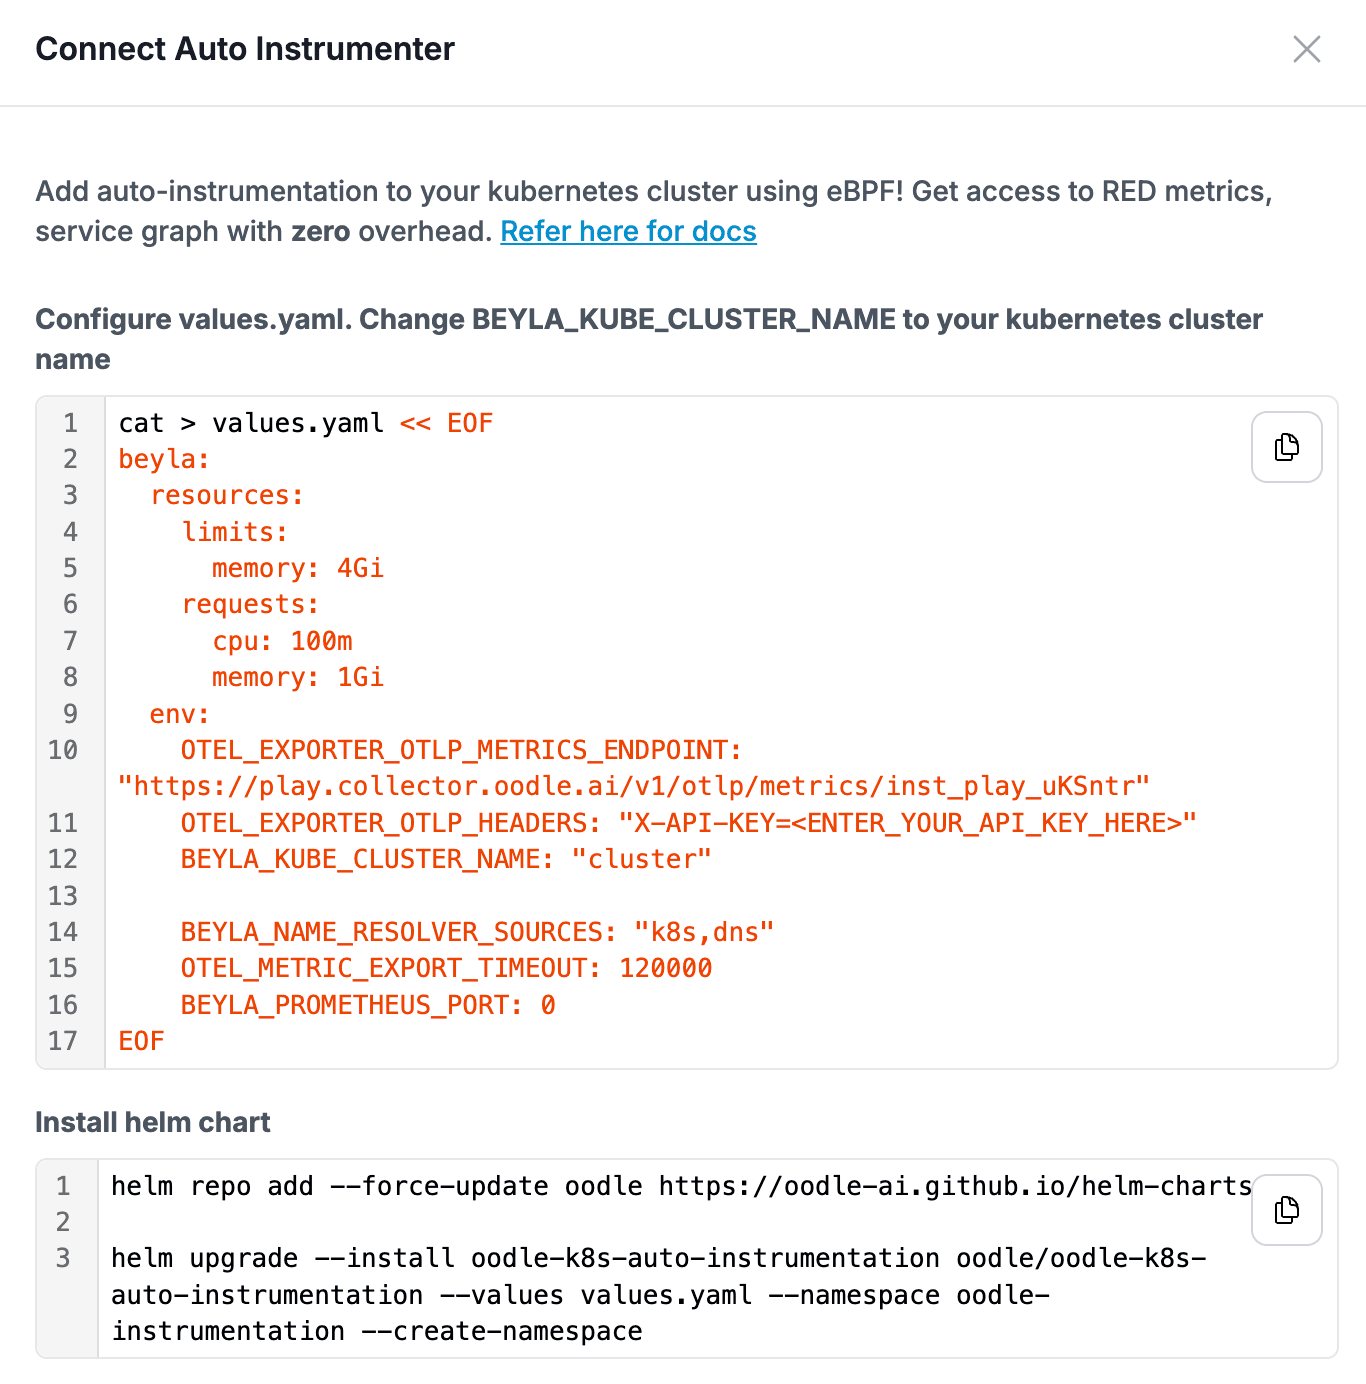
Task: Open the 'Refer here for docs' link
Action: (x=628, y=231)
